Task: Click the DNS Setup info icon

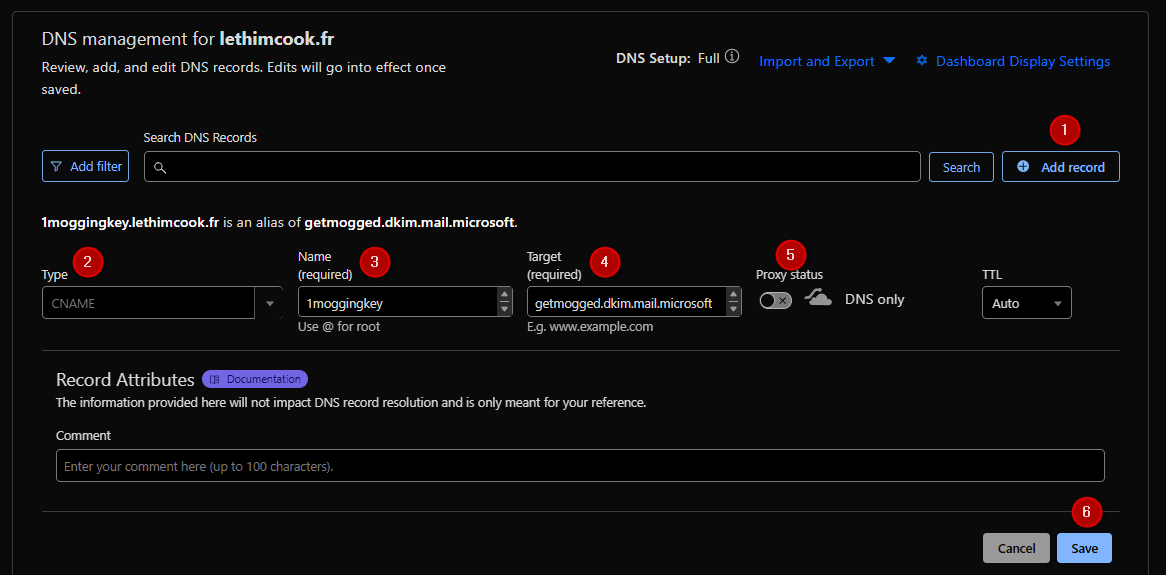Action: click(x=732, y=57)
